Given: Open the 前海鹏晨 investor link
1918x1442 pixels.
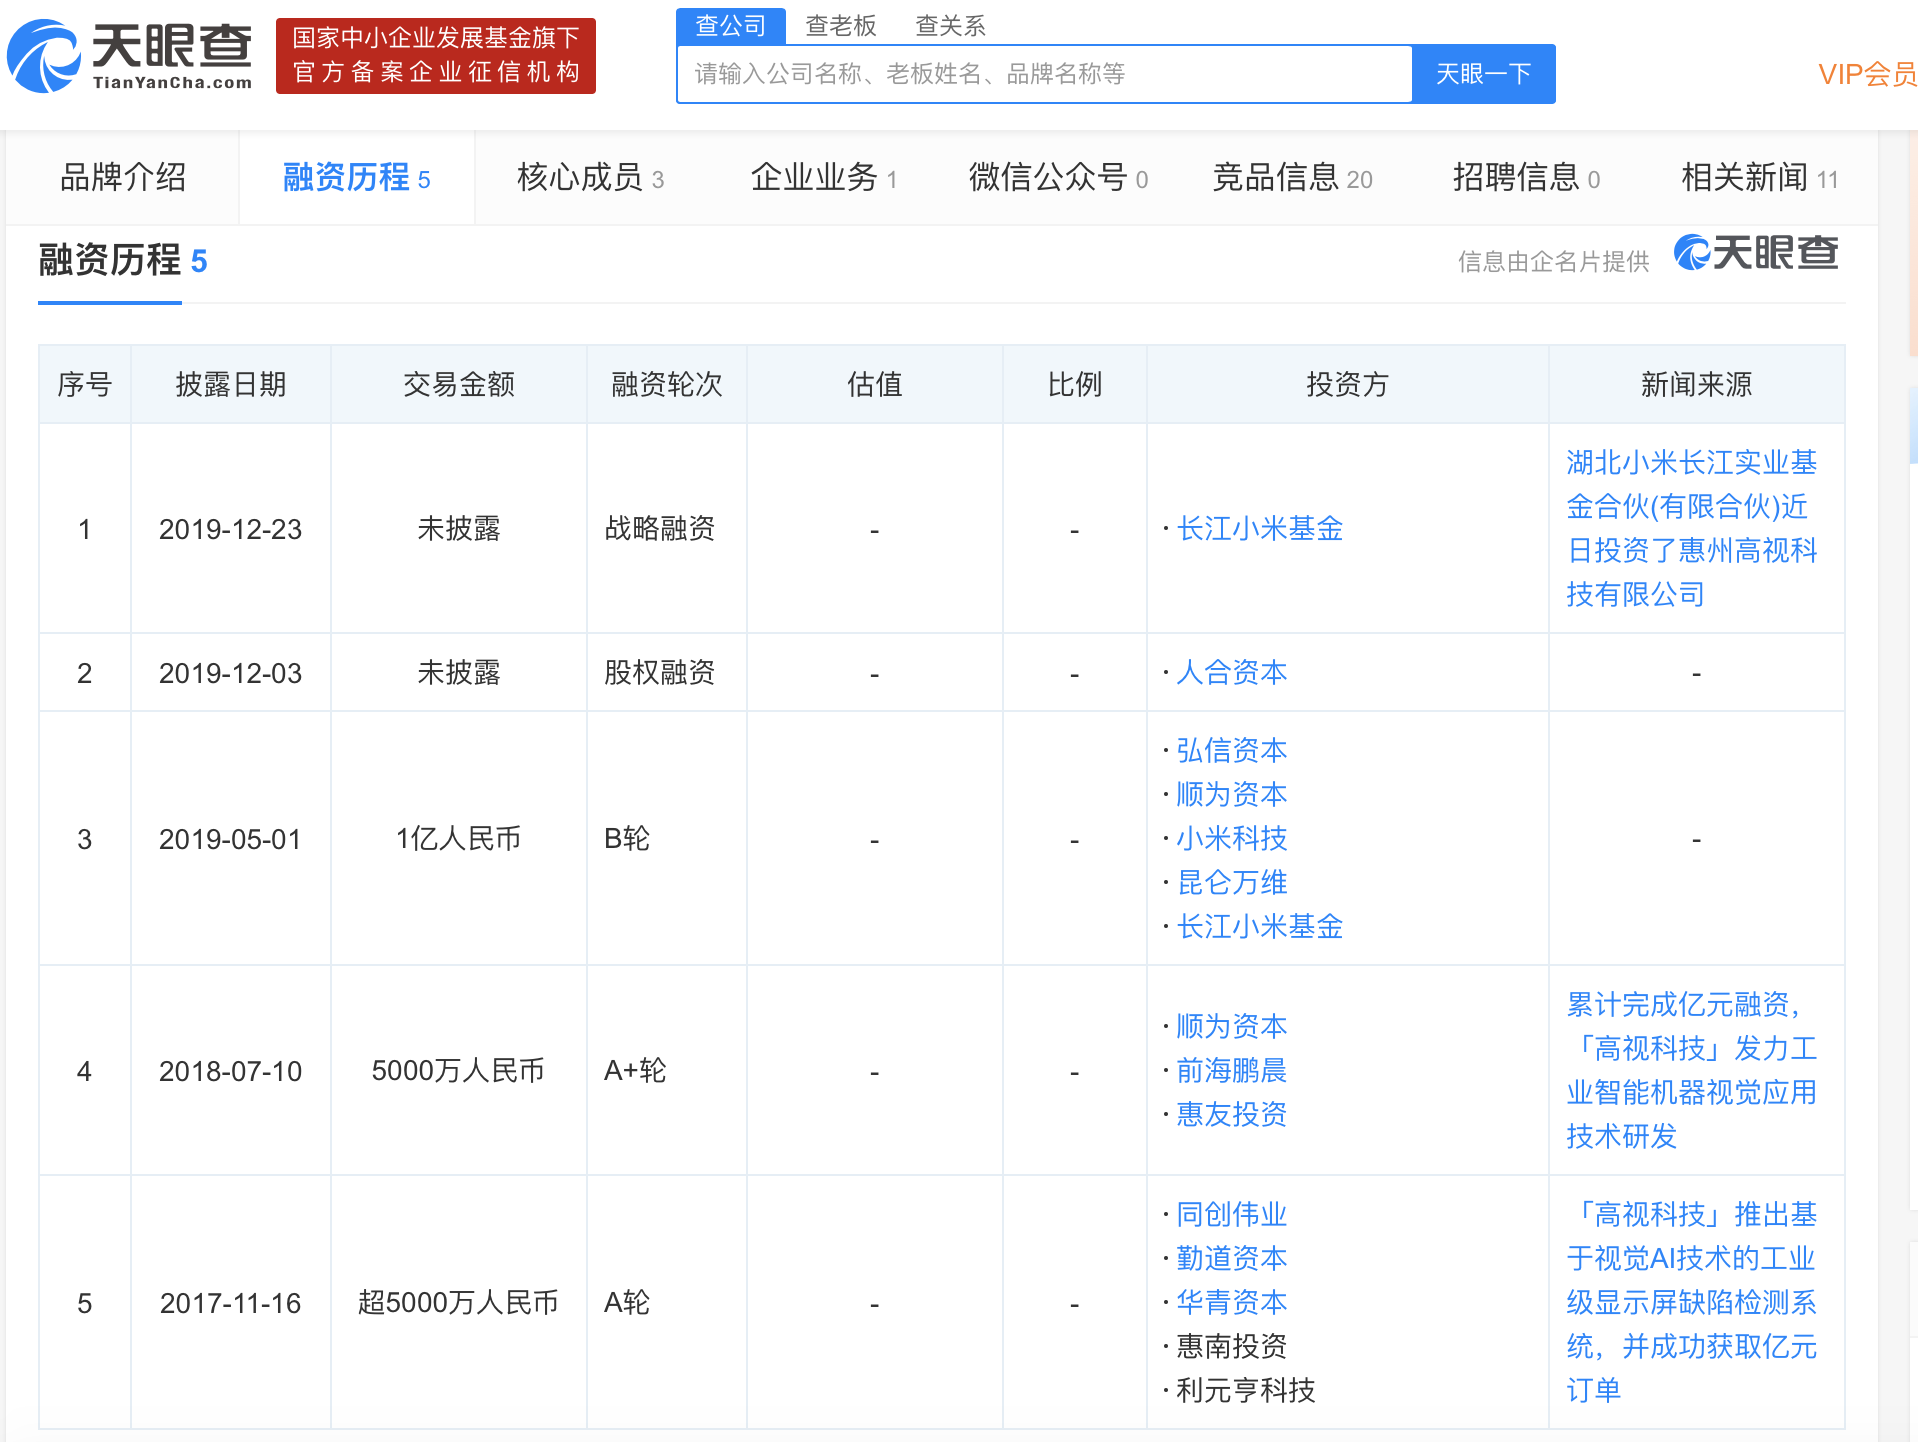Looking at the screenshot, I should 1231,1070.
